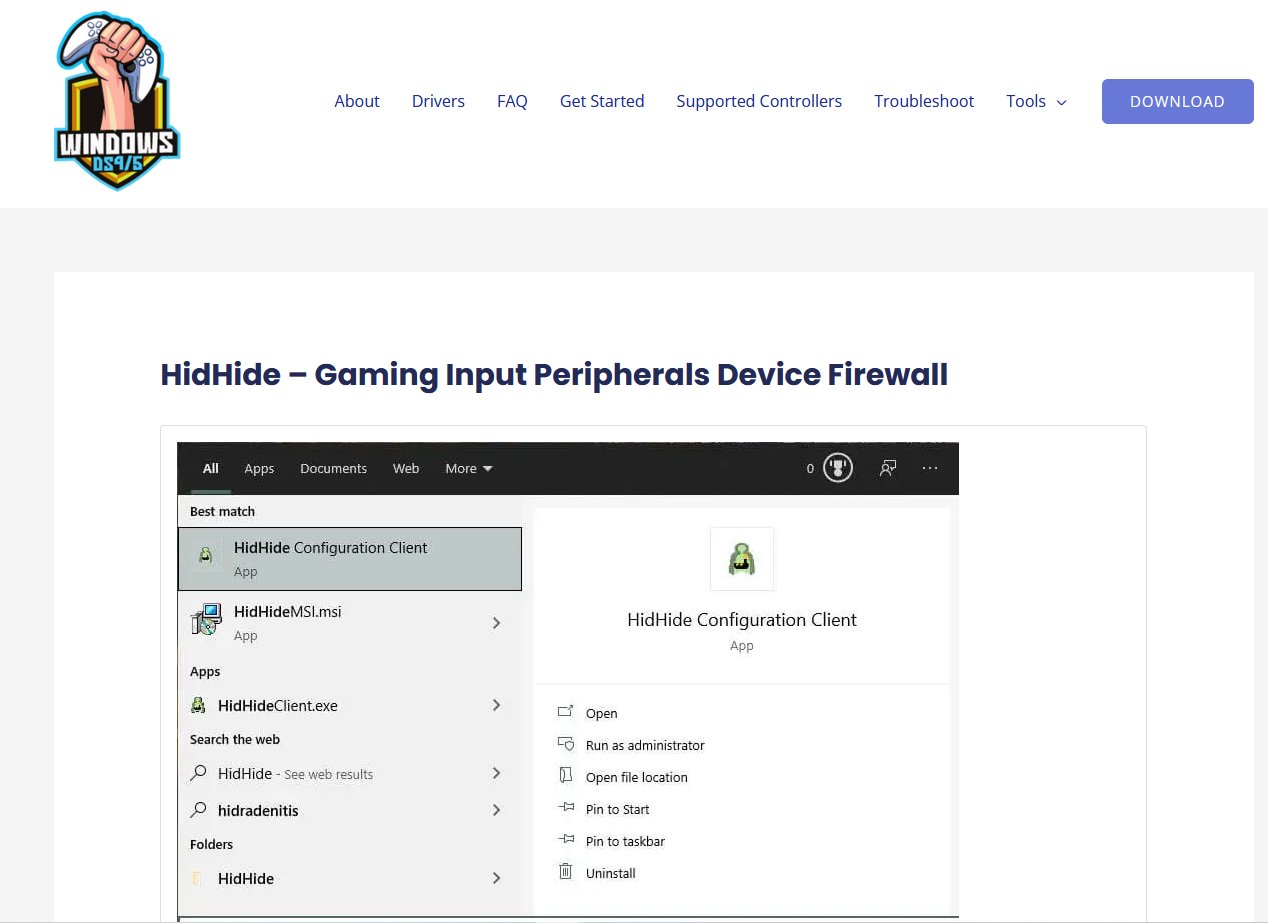The height and width of the screenshot is (923, 1268).
Task: Expand arrow next to HidHide web result
Action: [496, 773]
